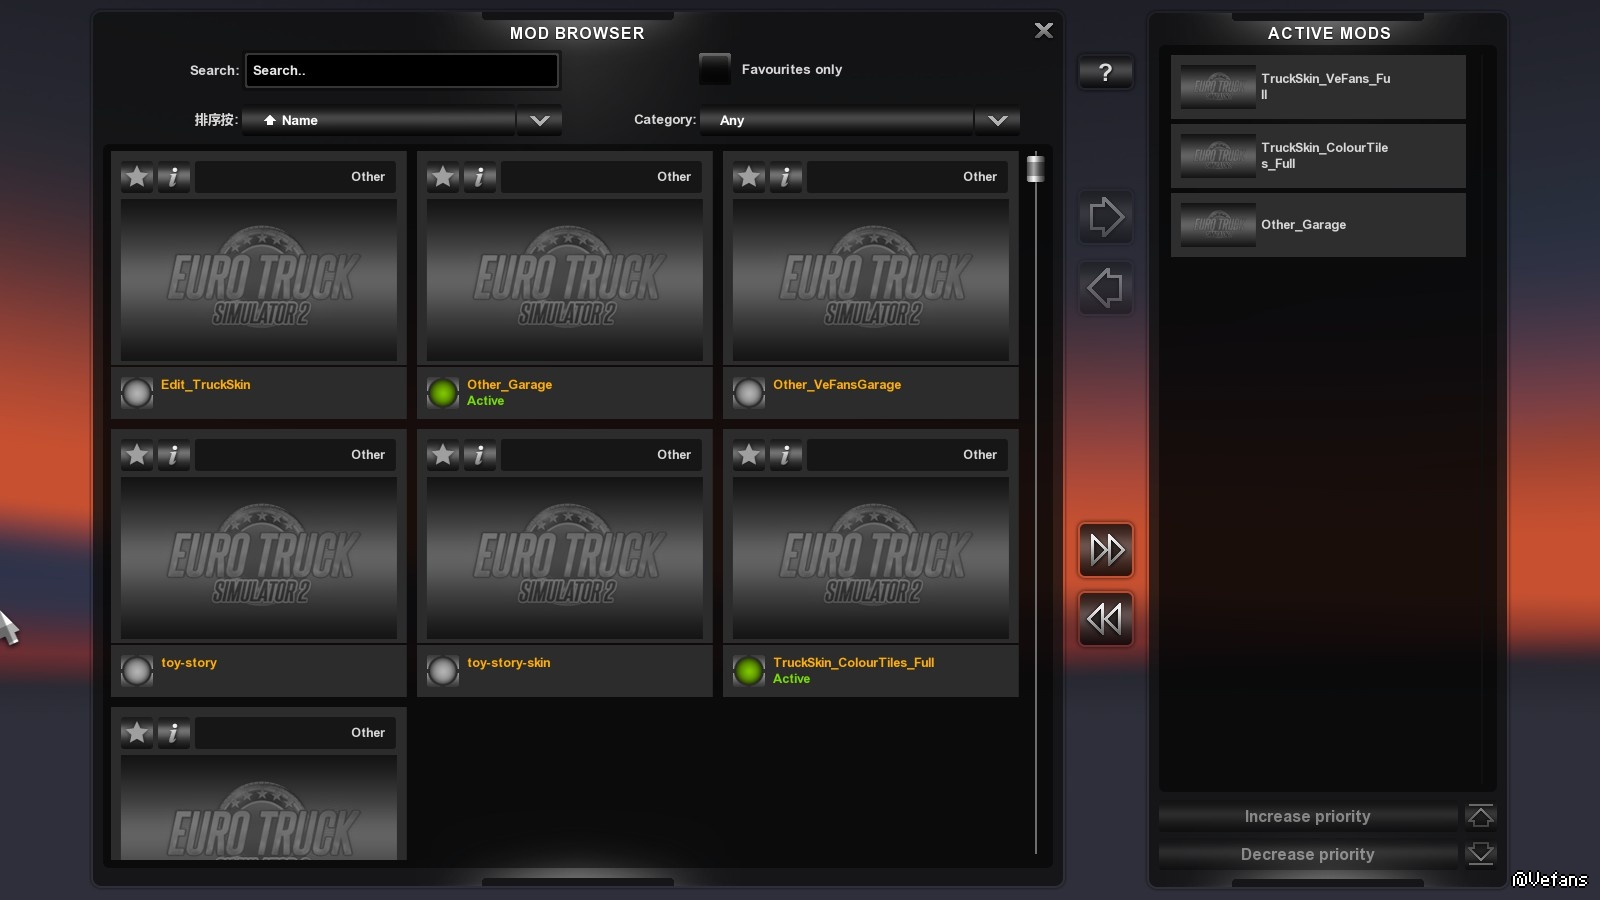This screenshot has width=1600, height=900.
Task: Enable the Favourites only checkbox
Action: [x=715, y=69]
